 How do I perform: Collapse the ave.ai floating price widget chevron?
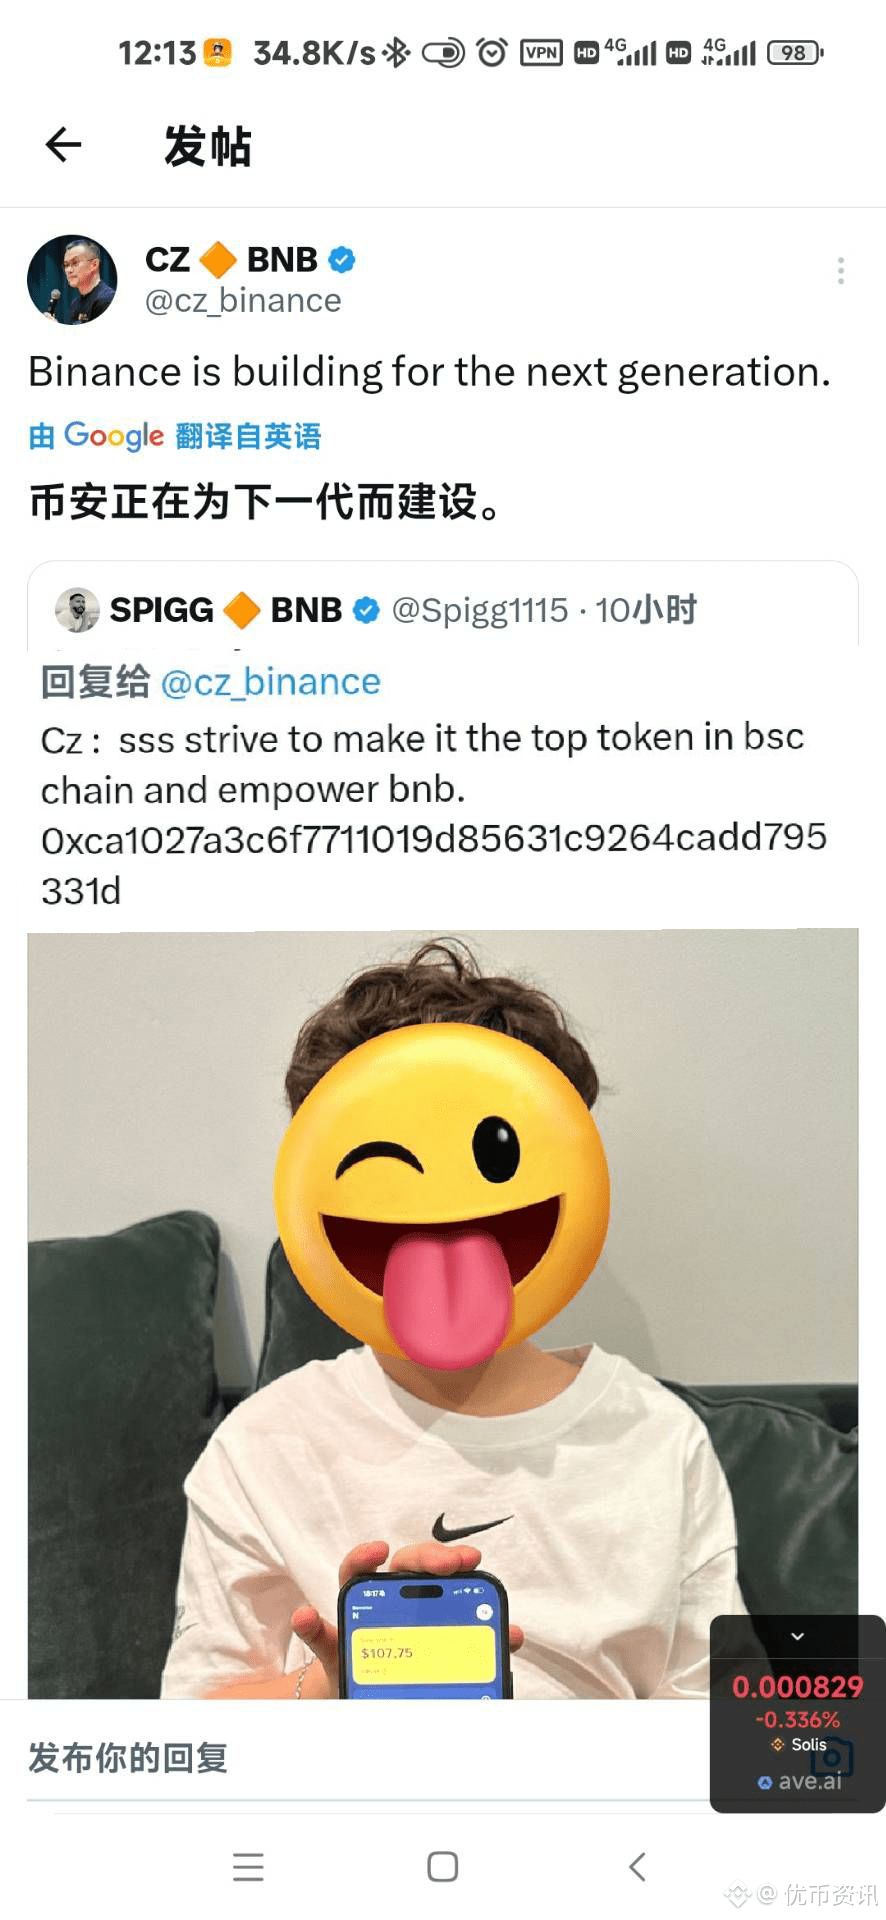pyautogui.click(x=797, y=1637)
